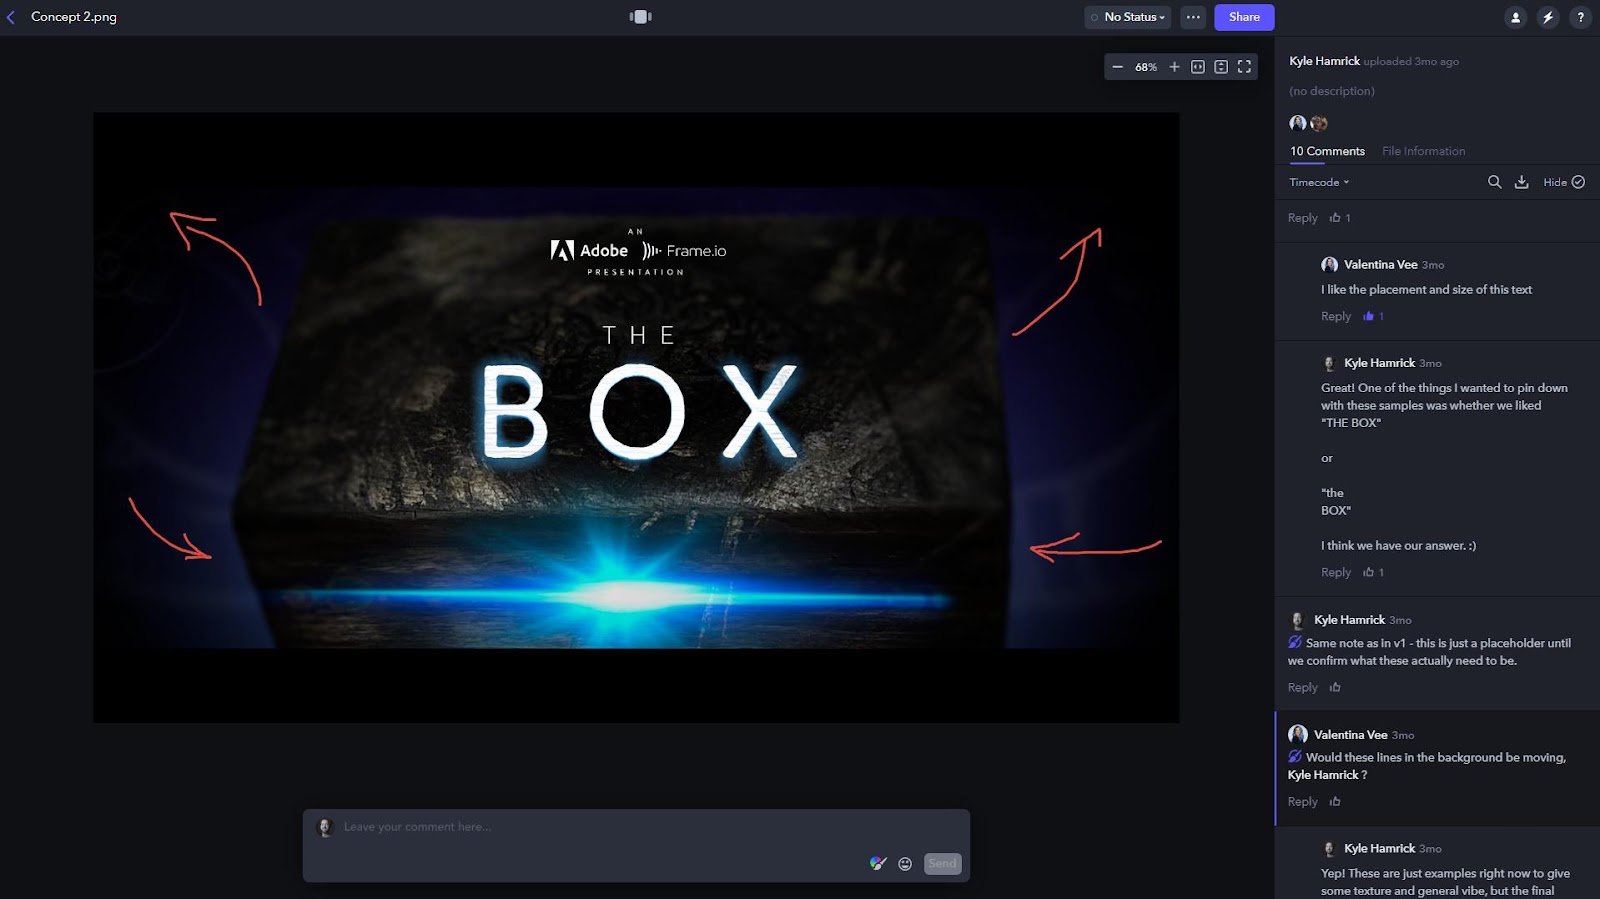Click Valentina Vee's avatar under description
Viewport: 1600px width, 899px height.
point(1298,123)
